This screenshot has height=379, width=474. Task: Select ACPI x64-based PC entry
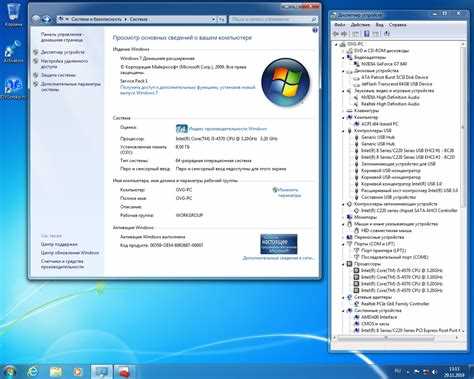[380, 124]
